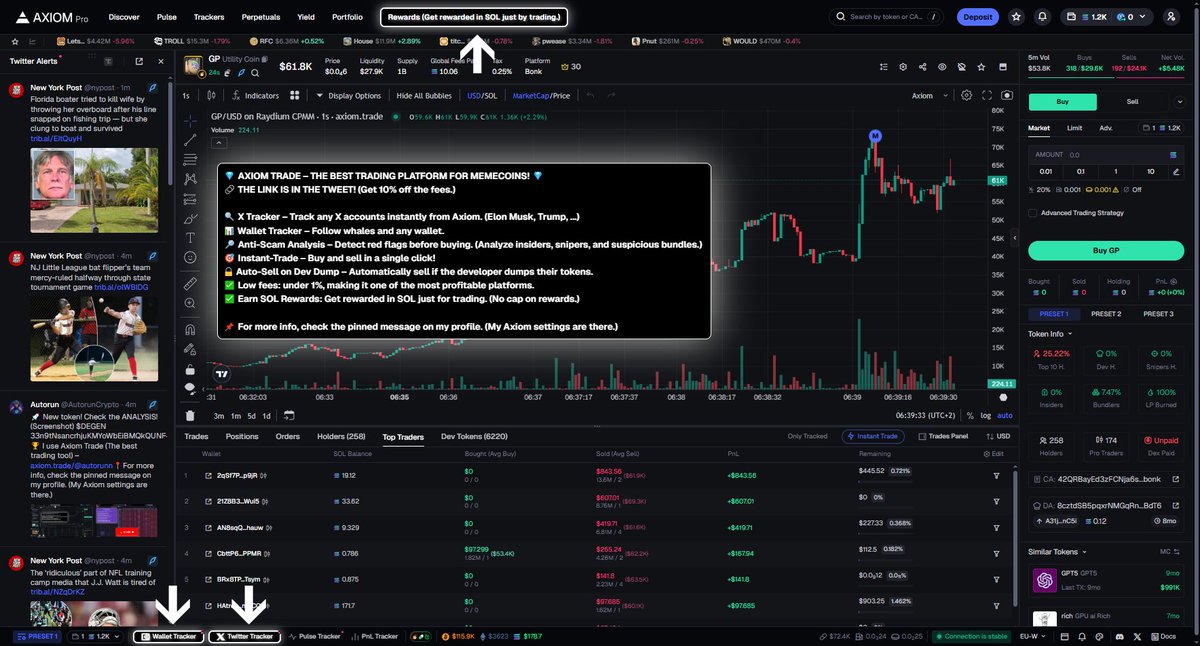
Task: Toggle Only Tracked filter
Action: 807,436
